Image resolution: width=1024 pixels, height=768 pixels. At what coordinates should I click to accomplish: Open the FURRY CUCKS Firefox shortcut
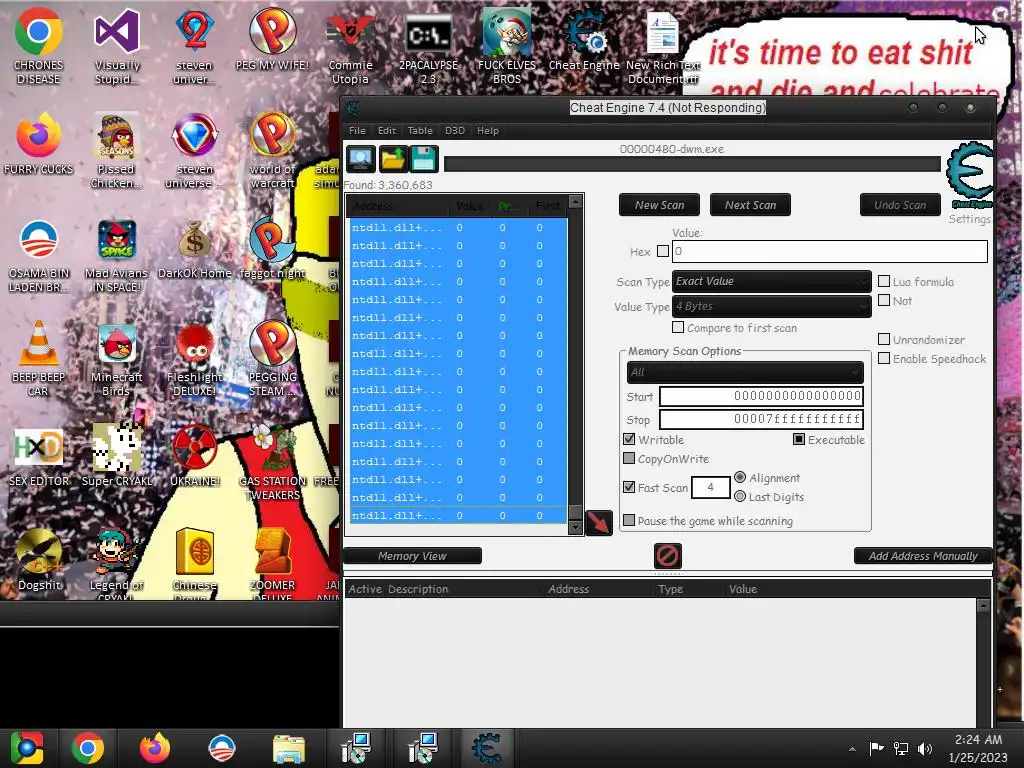(x=38, y=144)
